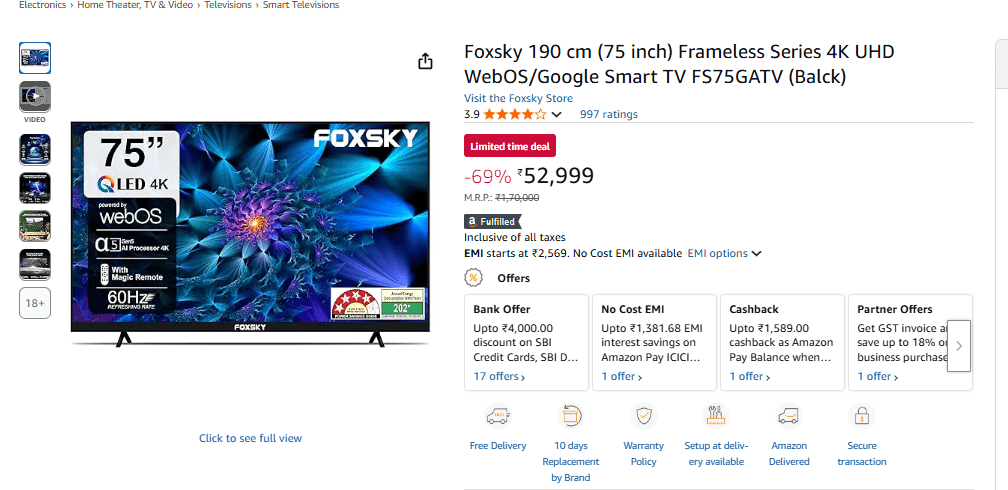Click the Setup at delivery icon
Viewport: 1008px width, 490px height.
coord(714,416)
